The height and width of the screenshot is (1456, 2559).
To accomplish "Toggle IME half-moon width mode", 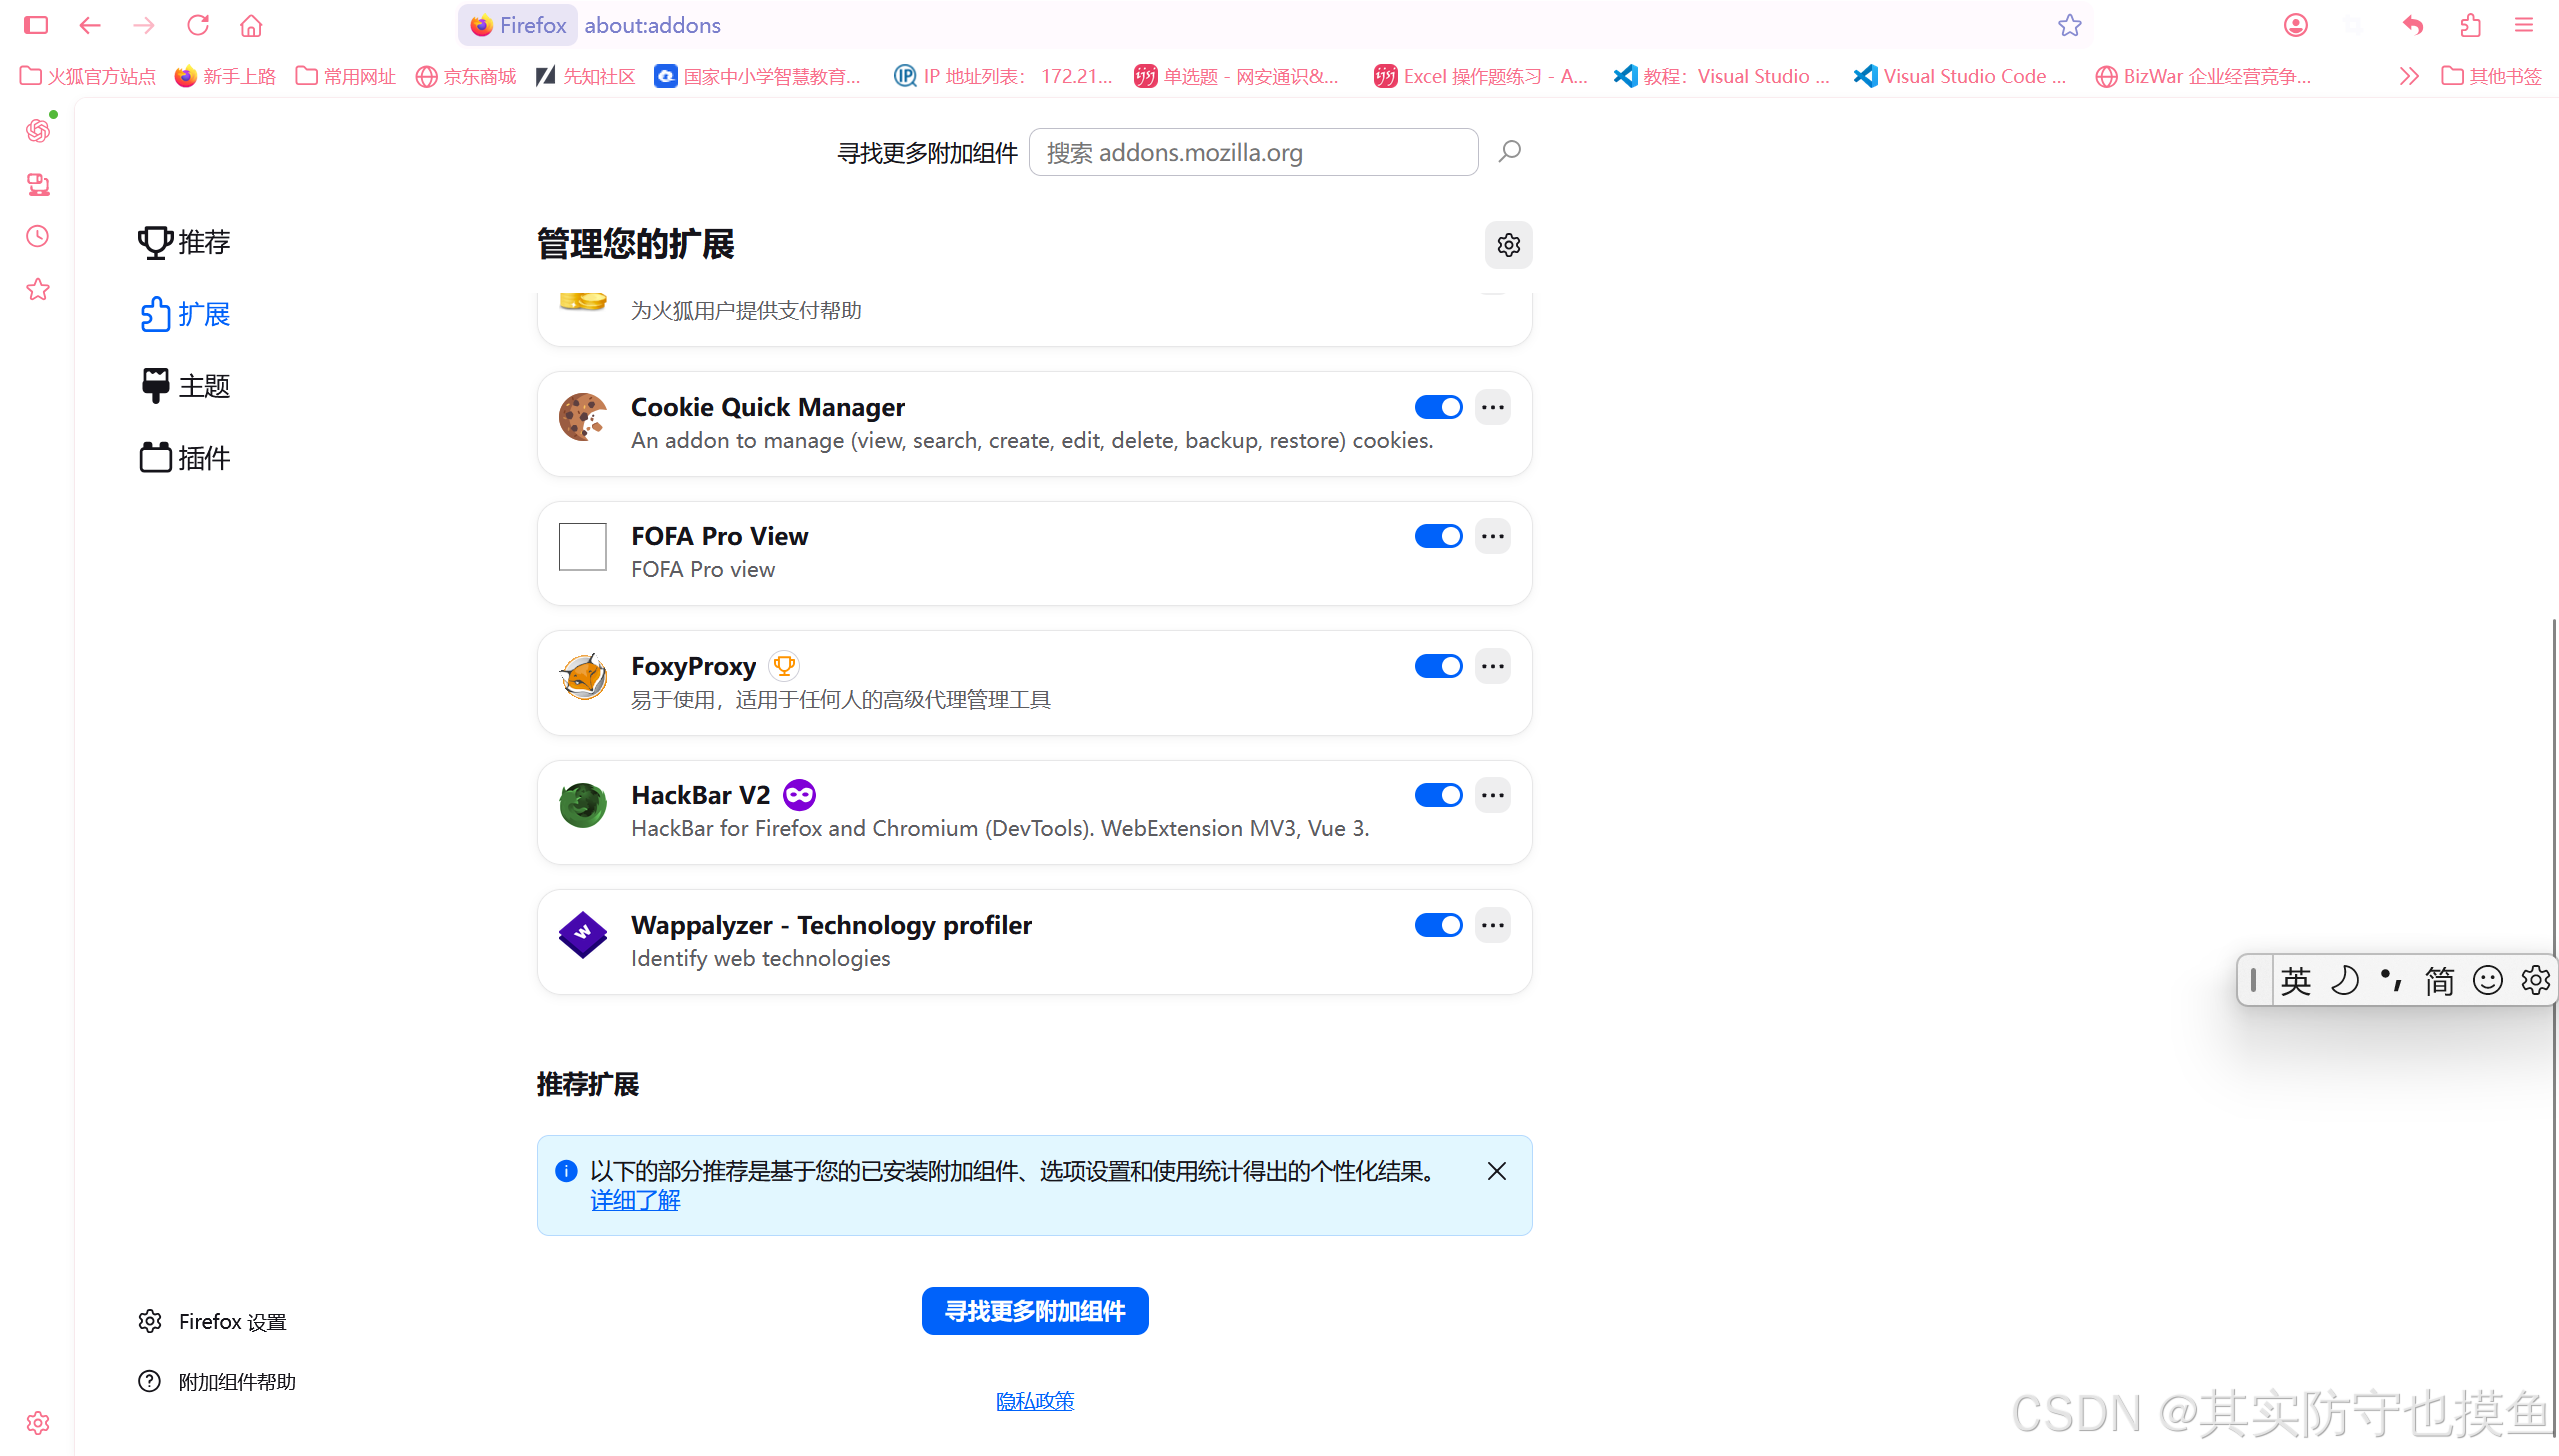I will [x=2344, y=980].
